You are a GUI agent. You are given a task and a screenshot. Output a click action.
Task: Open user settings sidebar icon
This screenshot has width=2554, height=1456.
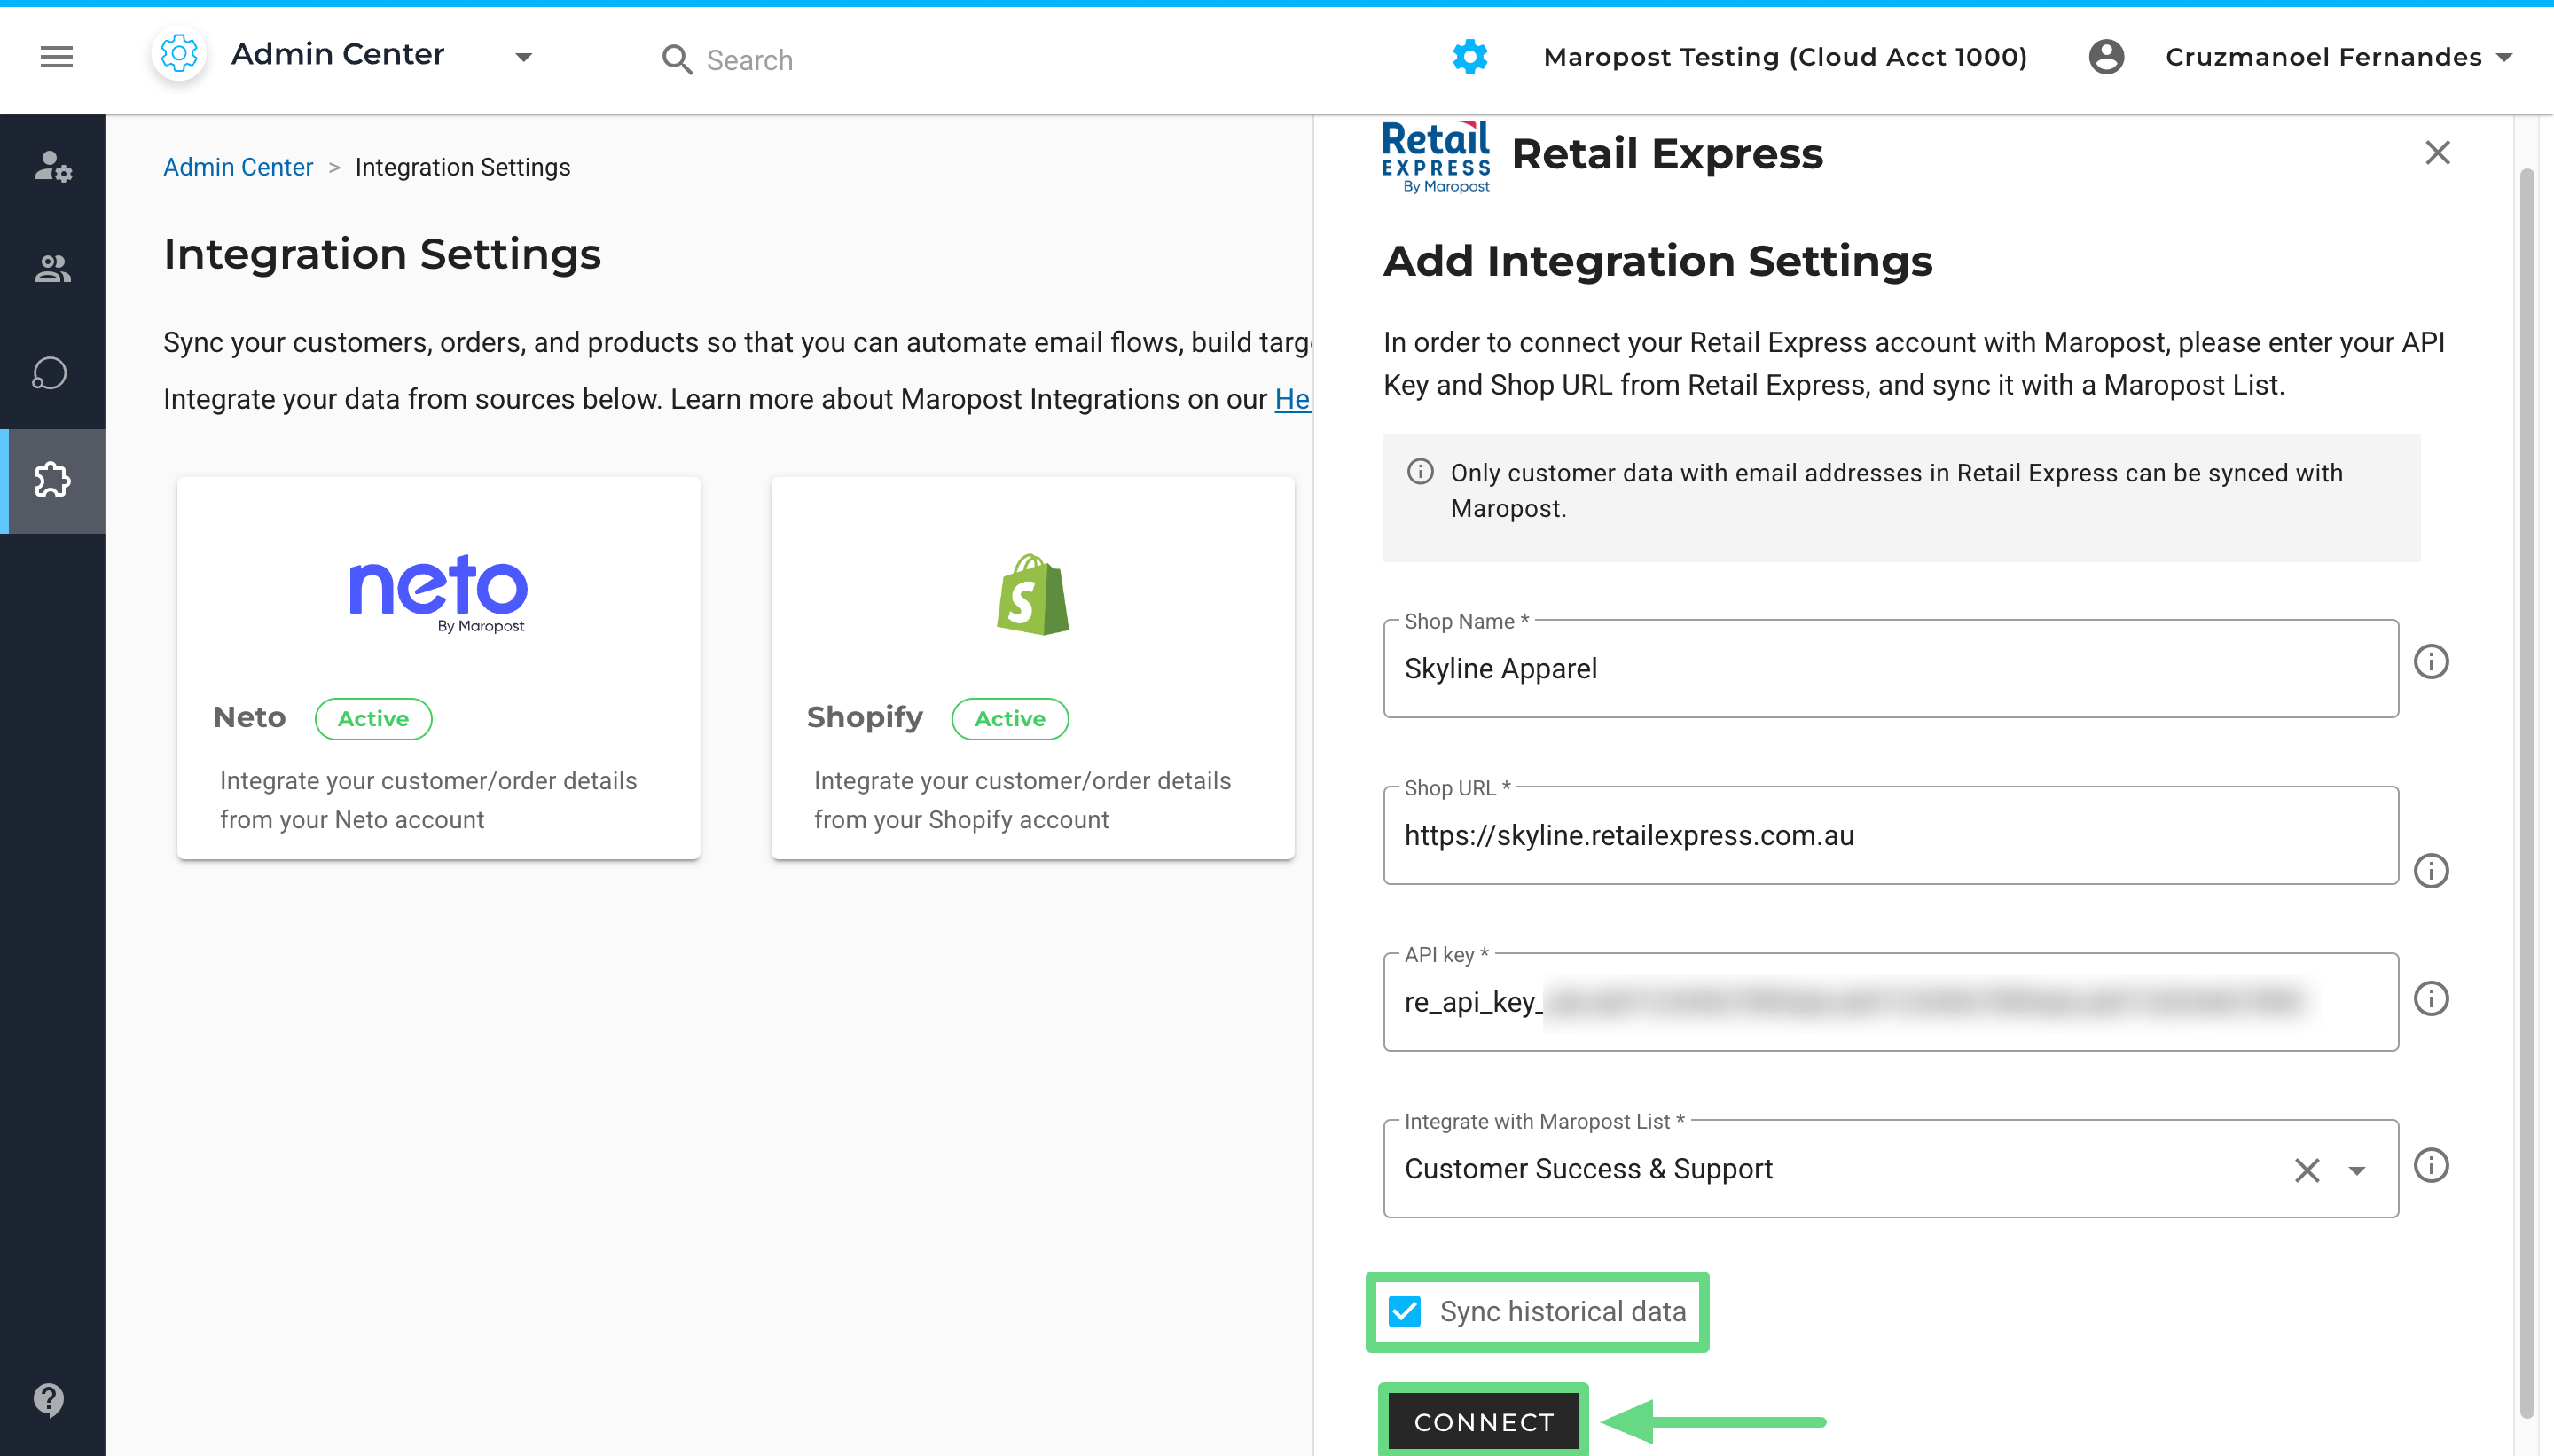[53, 165]
